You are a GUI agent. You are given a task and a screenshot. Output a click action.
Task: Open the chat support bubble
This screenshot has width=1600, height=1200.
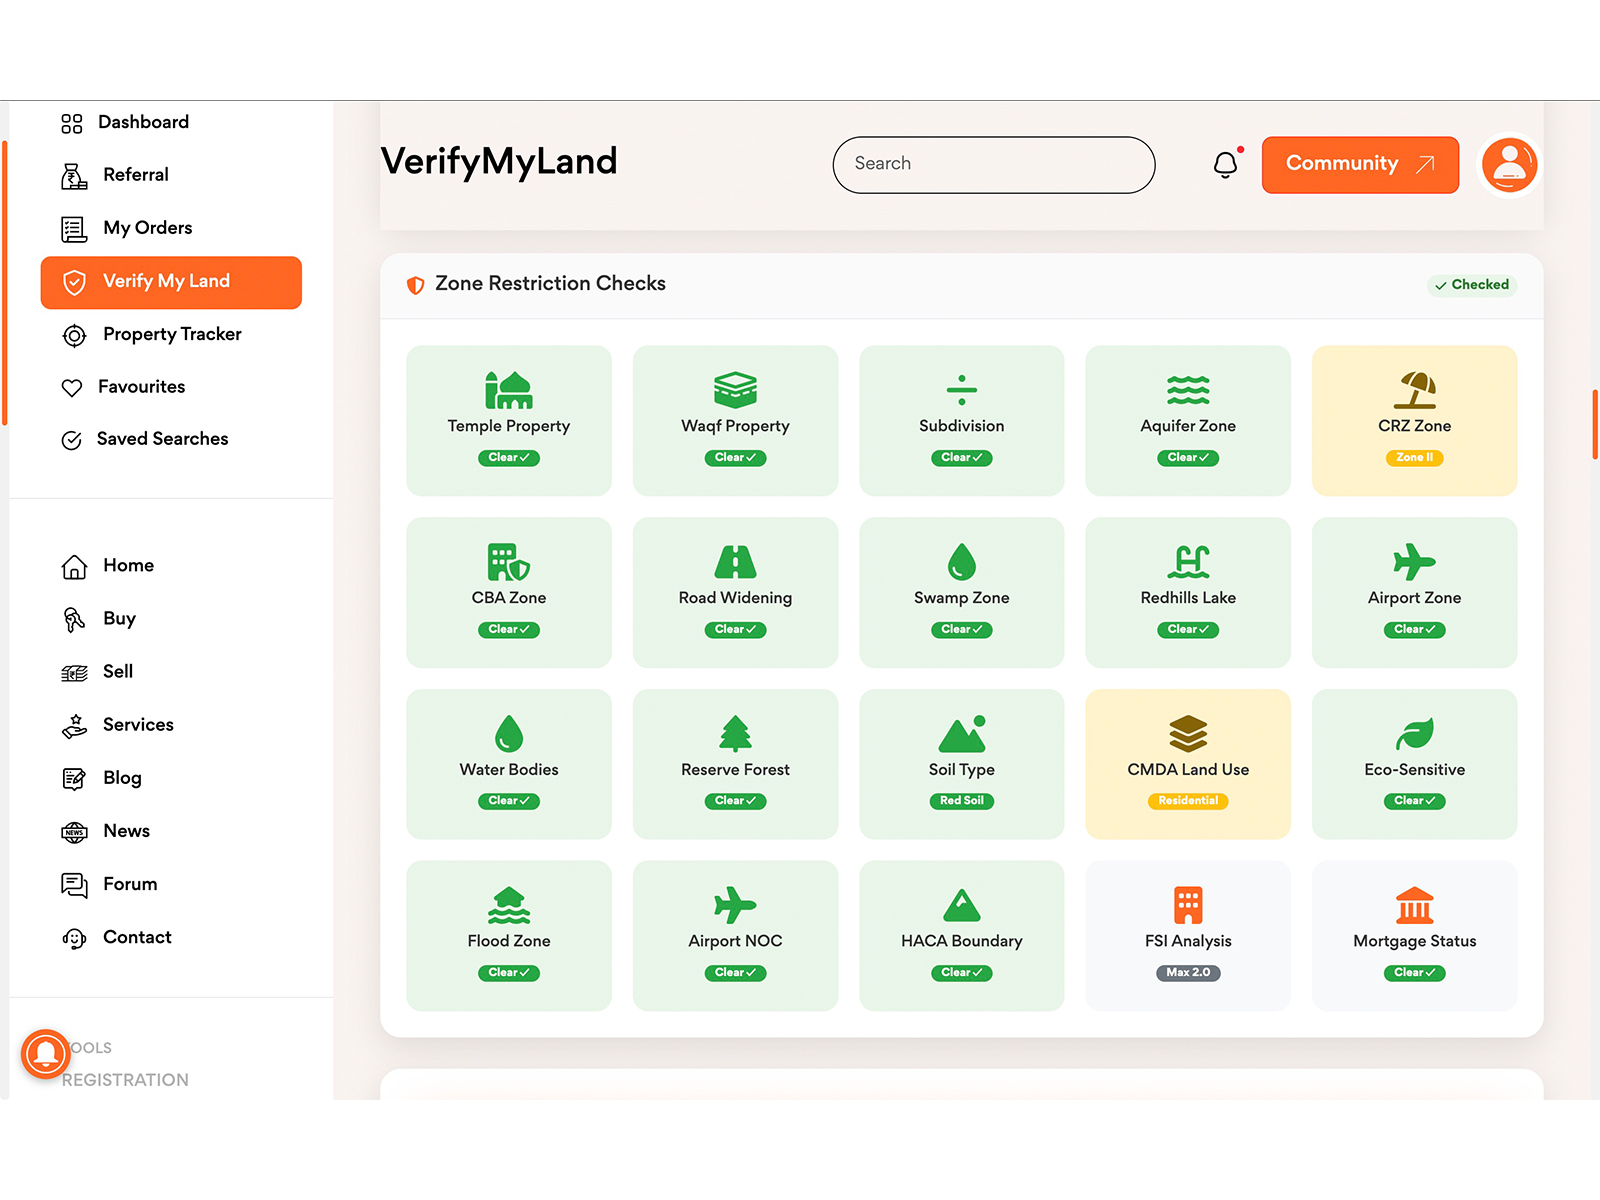(44, 1054)
